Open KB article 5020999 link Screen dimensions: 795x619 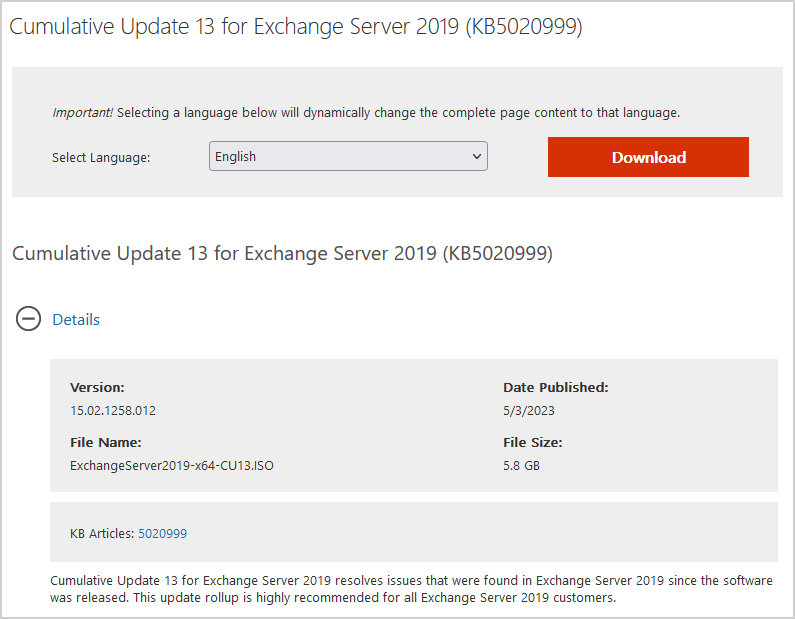(162, 534)
